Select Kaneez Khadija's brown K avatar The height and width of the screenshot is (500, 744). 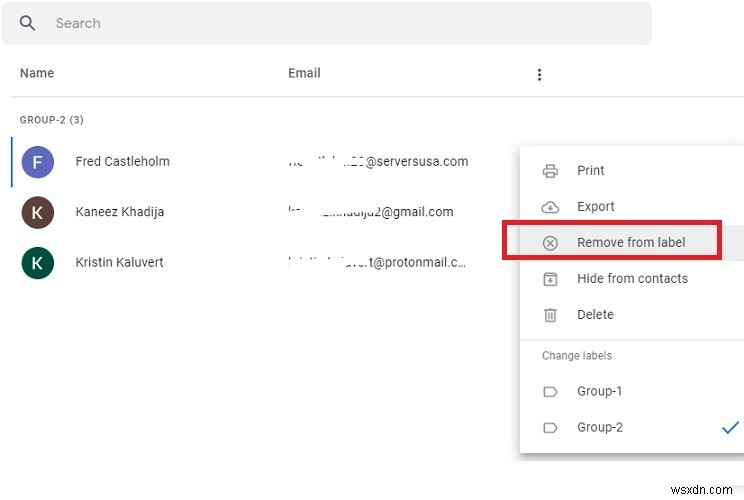click(x=37, y=212)
